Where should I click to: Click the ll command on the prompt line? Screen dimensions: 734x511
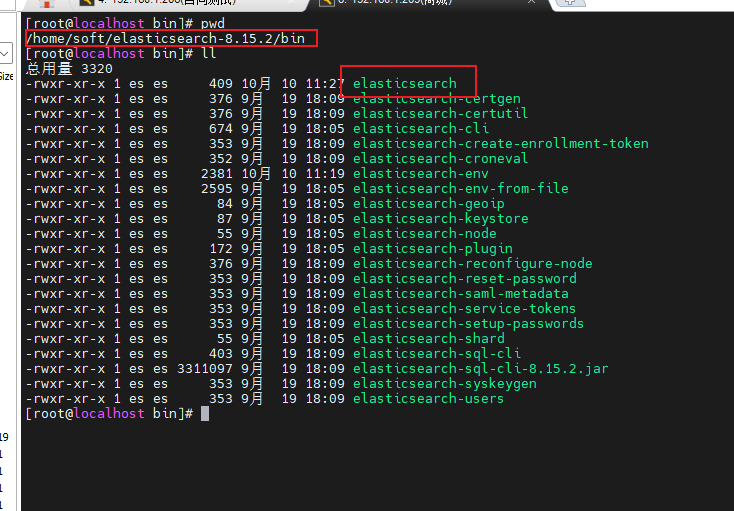coord(209,53)
